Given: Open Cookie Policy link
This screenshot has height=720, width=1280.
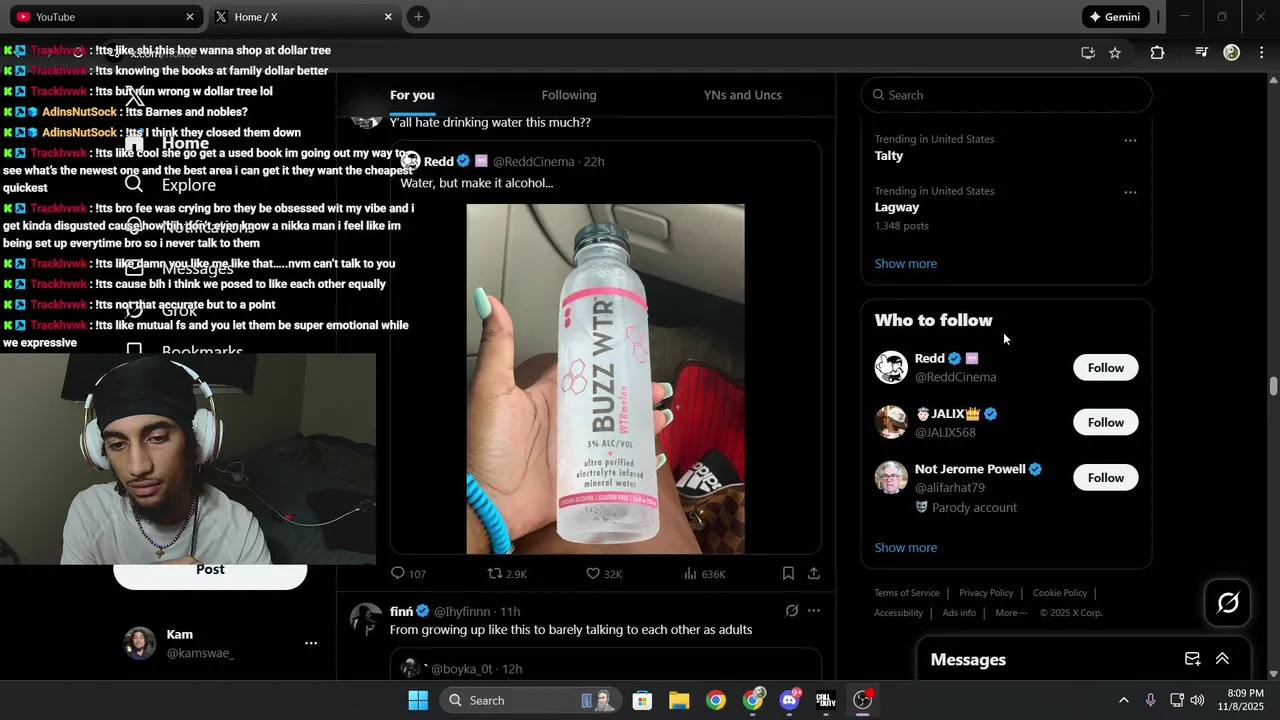Looking at the screenshot, I should (1060, 593).
